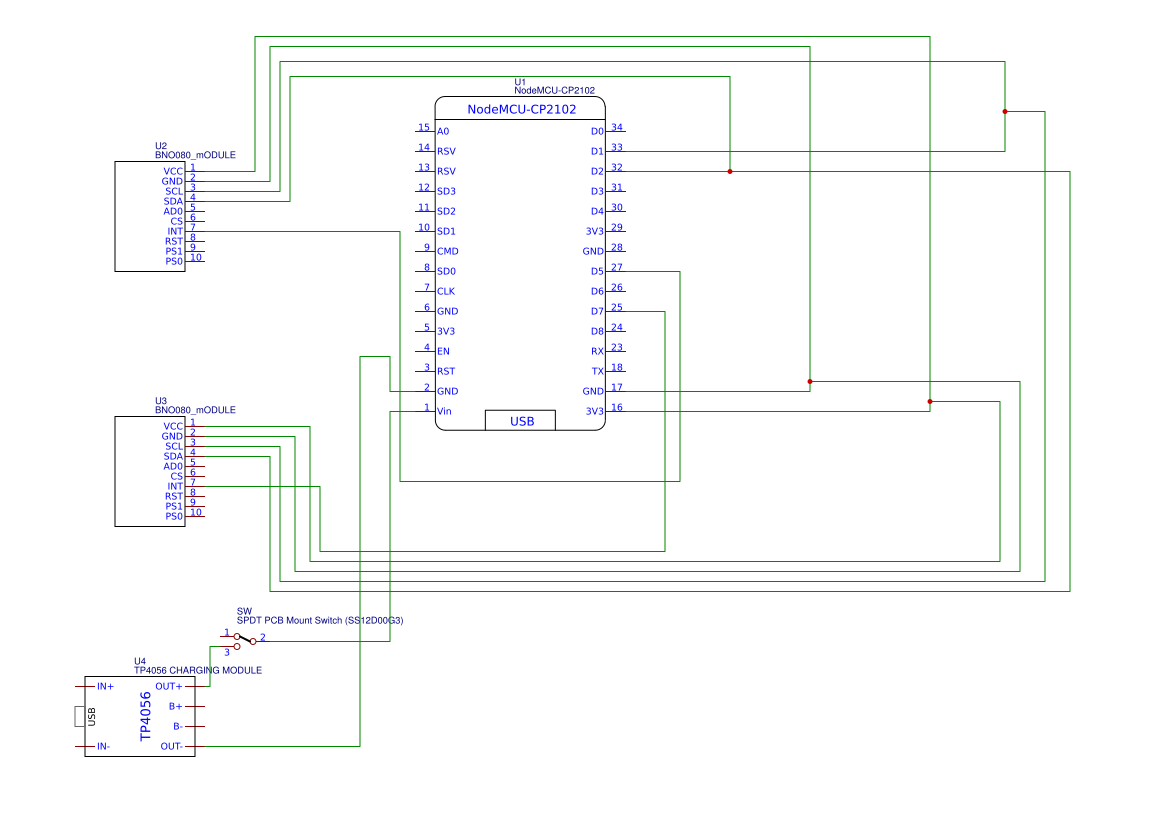Select the D7 pin 25 on NodeMCU

click(607, 310)
